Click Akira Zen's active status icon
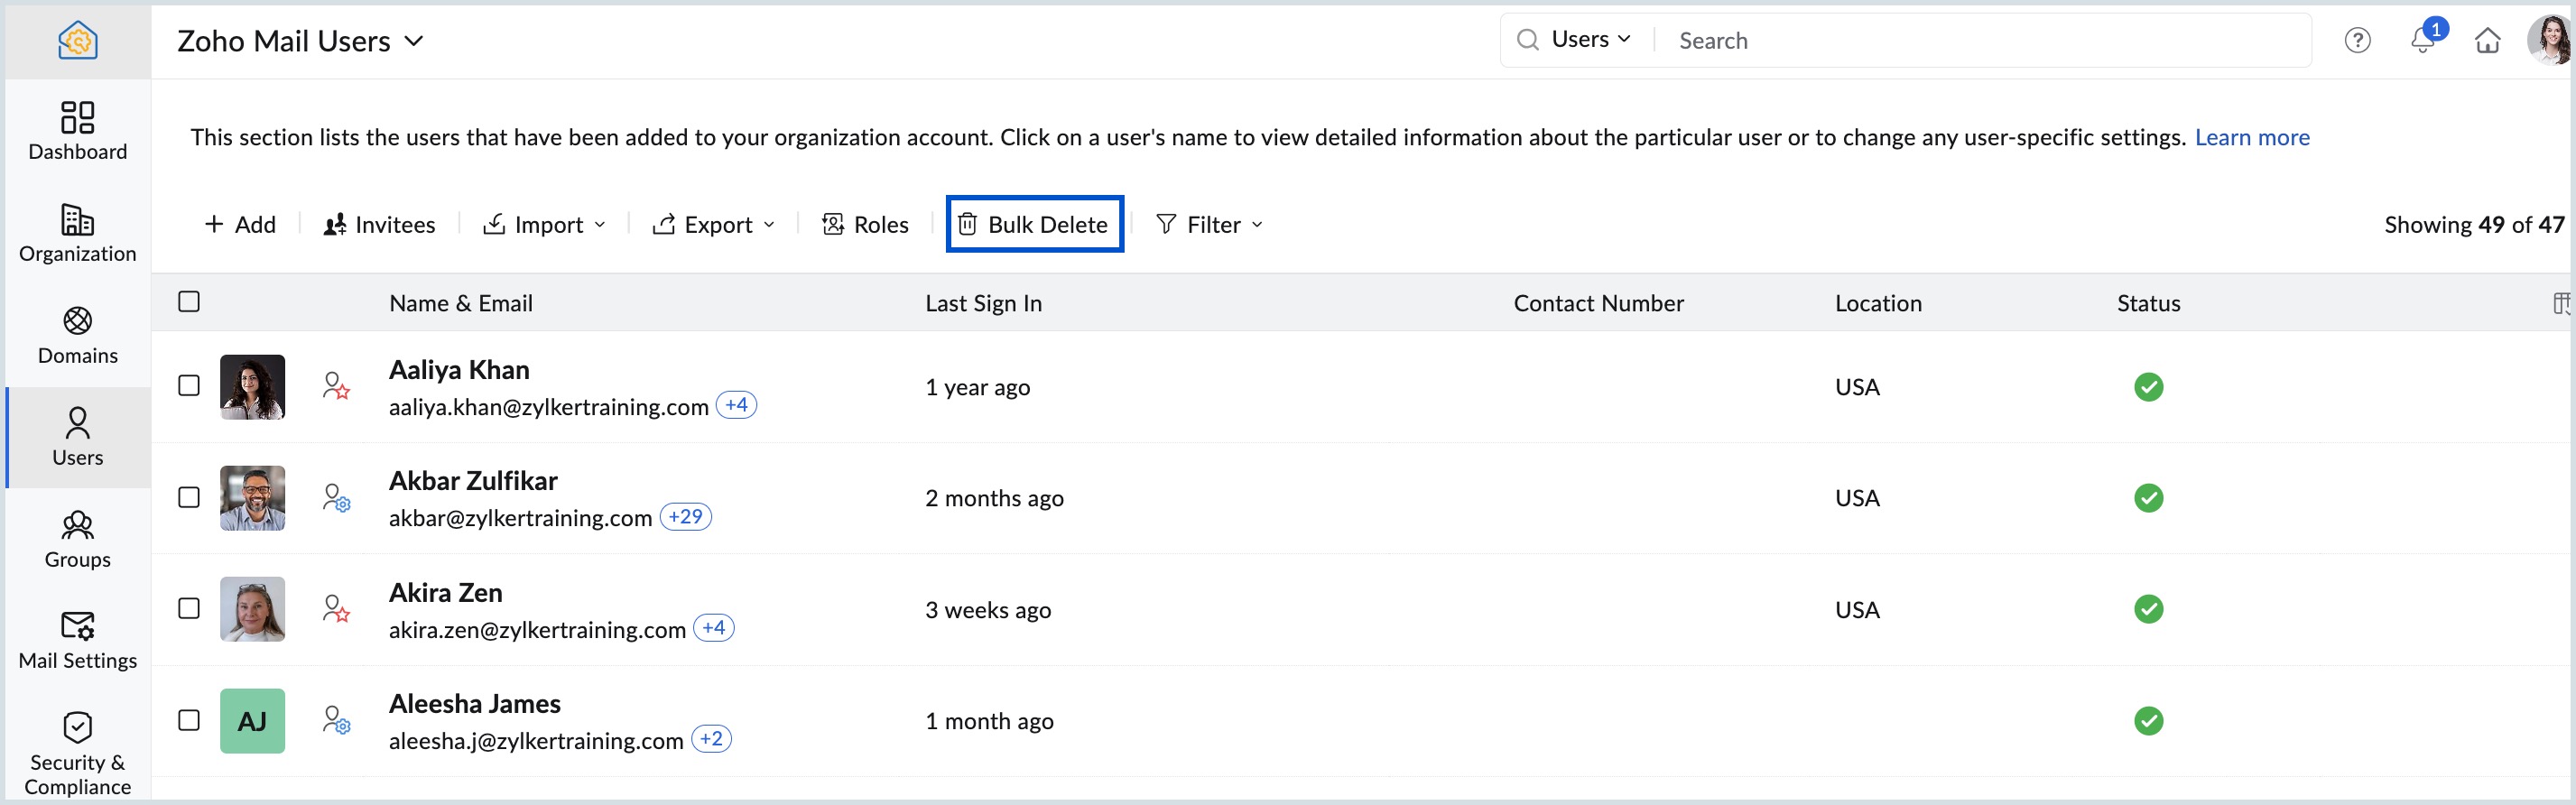2576x805 pixels. coord(2148,608)
